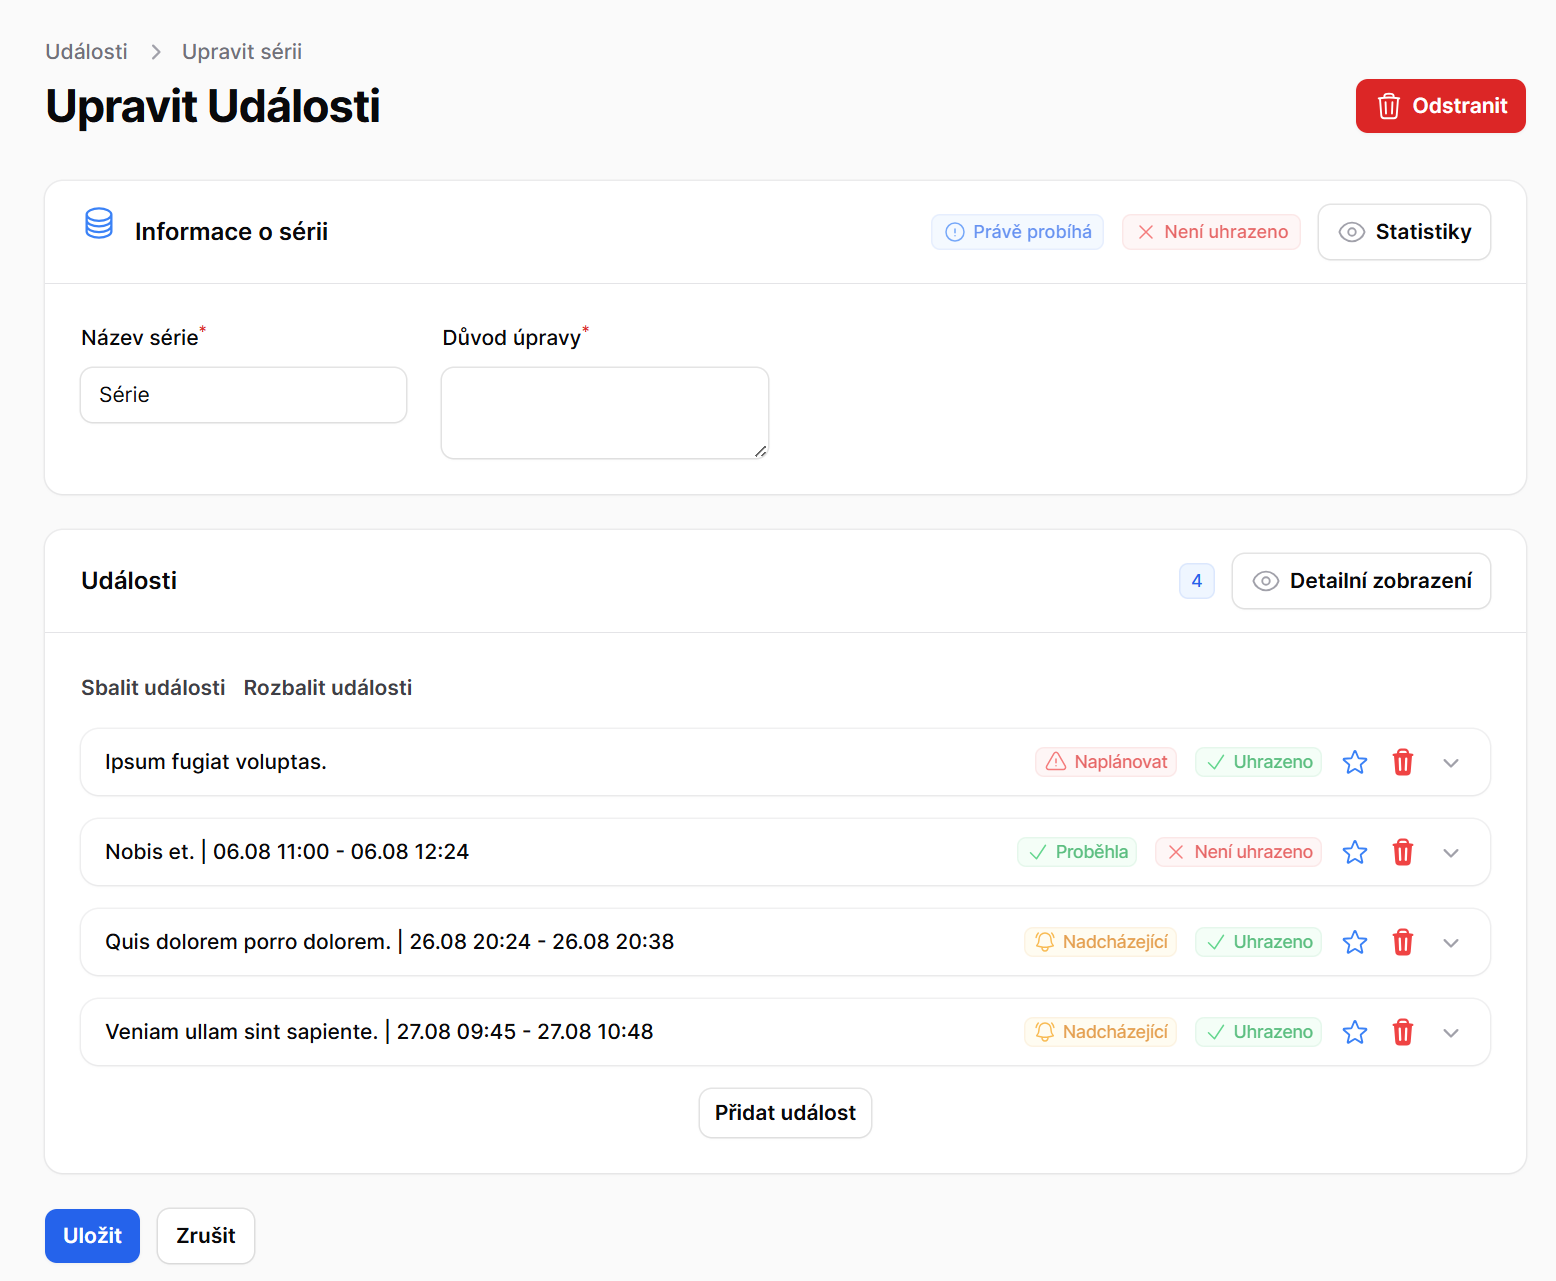Click Nadcházející badge on Veniam ullam row
The image size is (1556, 1281).
(1101, 1032)
